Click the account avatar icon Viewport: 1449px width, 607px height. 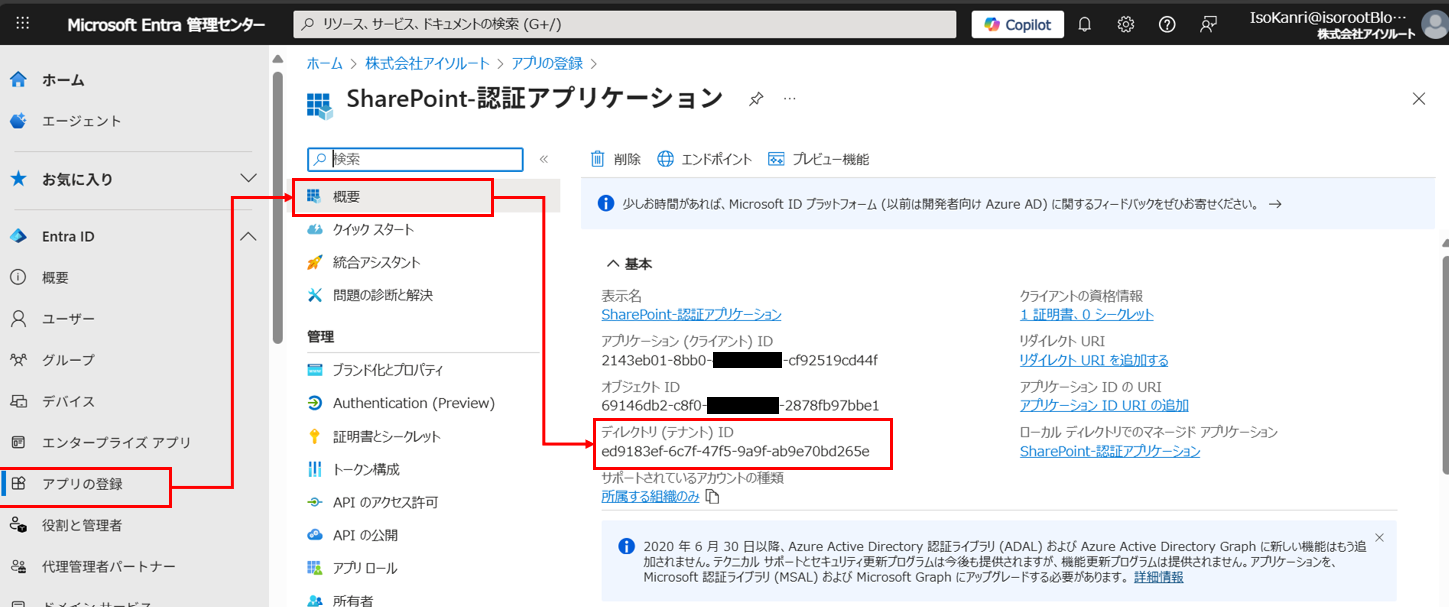[1433, 25]
